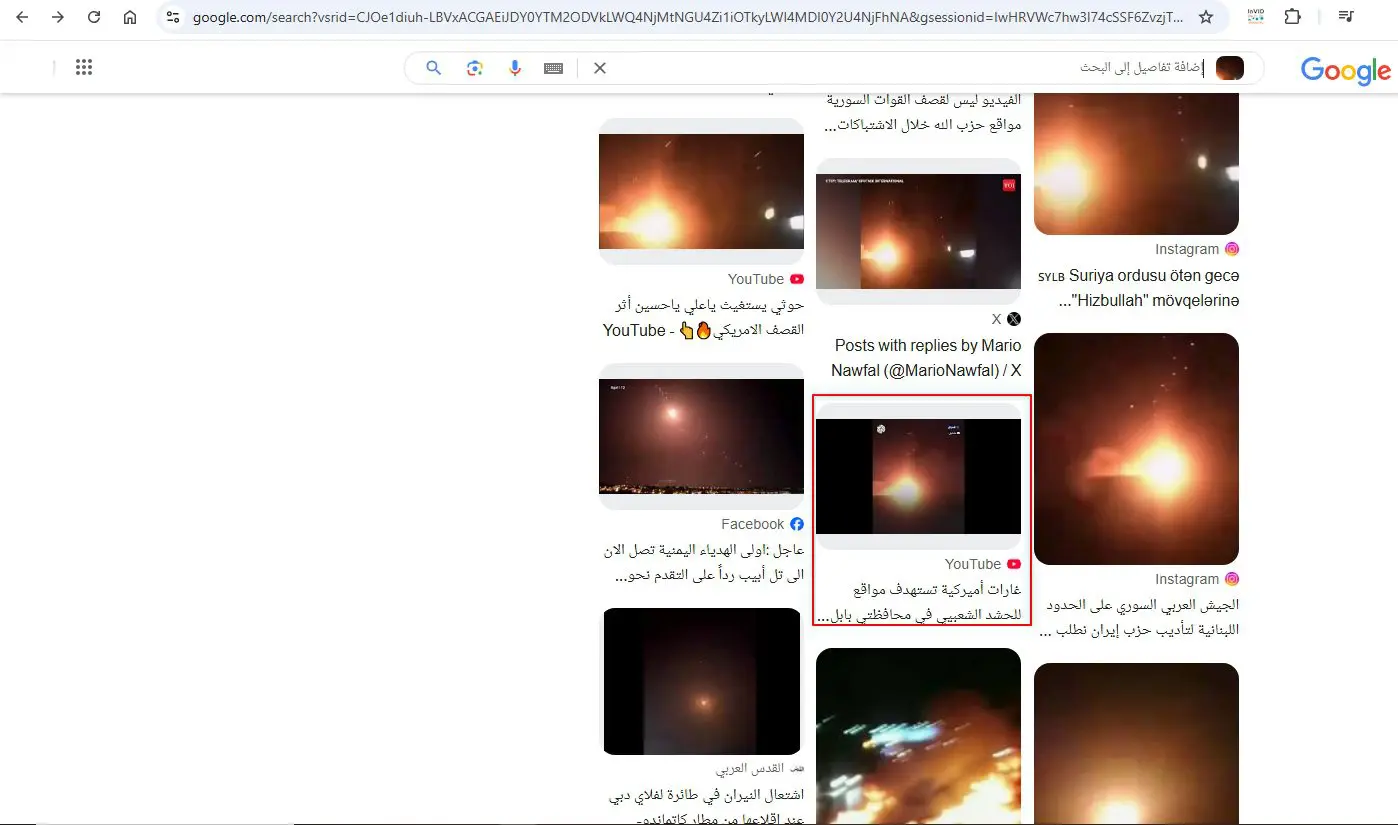Click the uploaded image chip in search box
Viewport: 1398px width, 825px height.
[x=1230, y=68]
